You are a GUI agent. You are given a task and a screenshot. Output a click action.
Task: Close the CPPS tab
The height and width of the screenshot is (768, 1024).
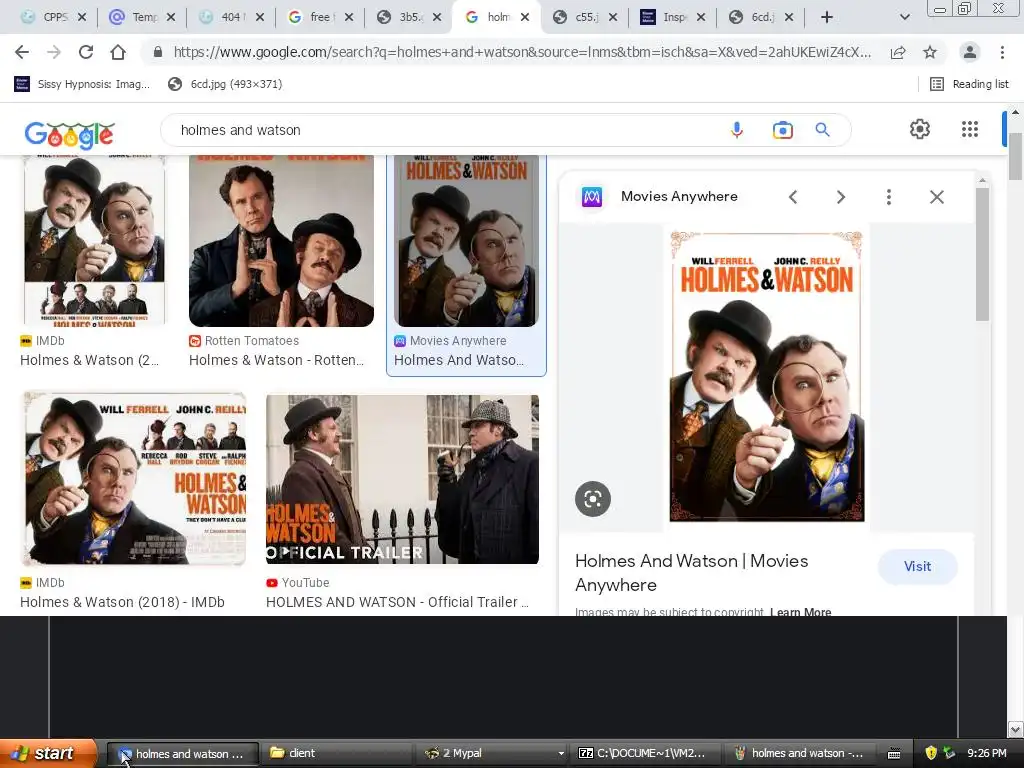(x=82, y=18)
